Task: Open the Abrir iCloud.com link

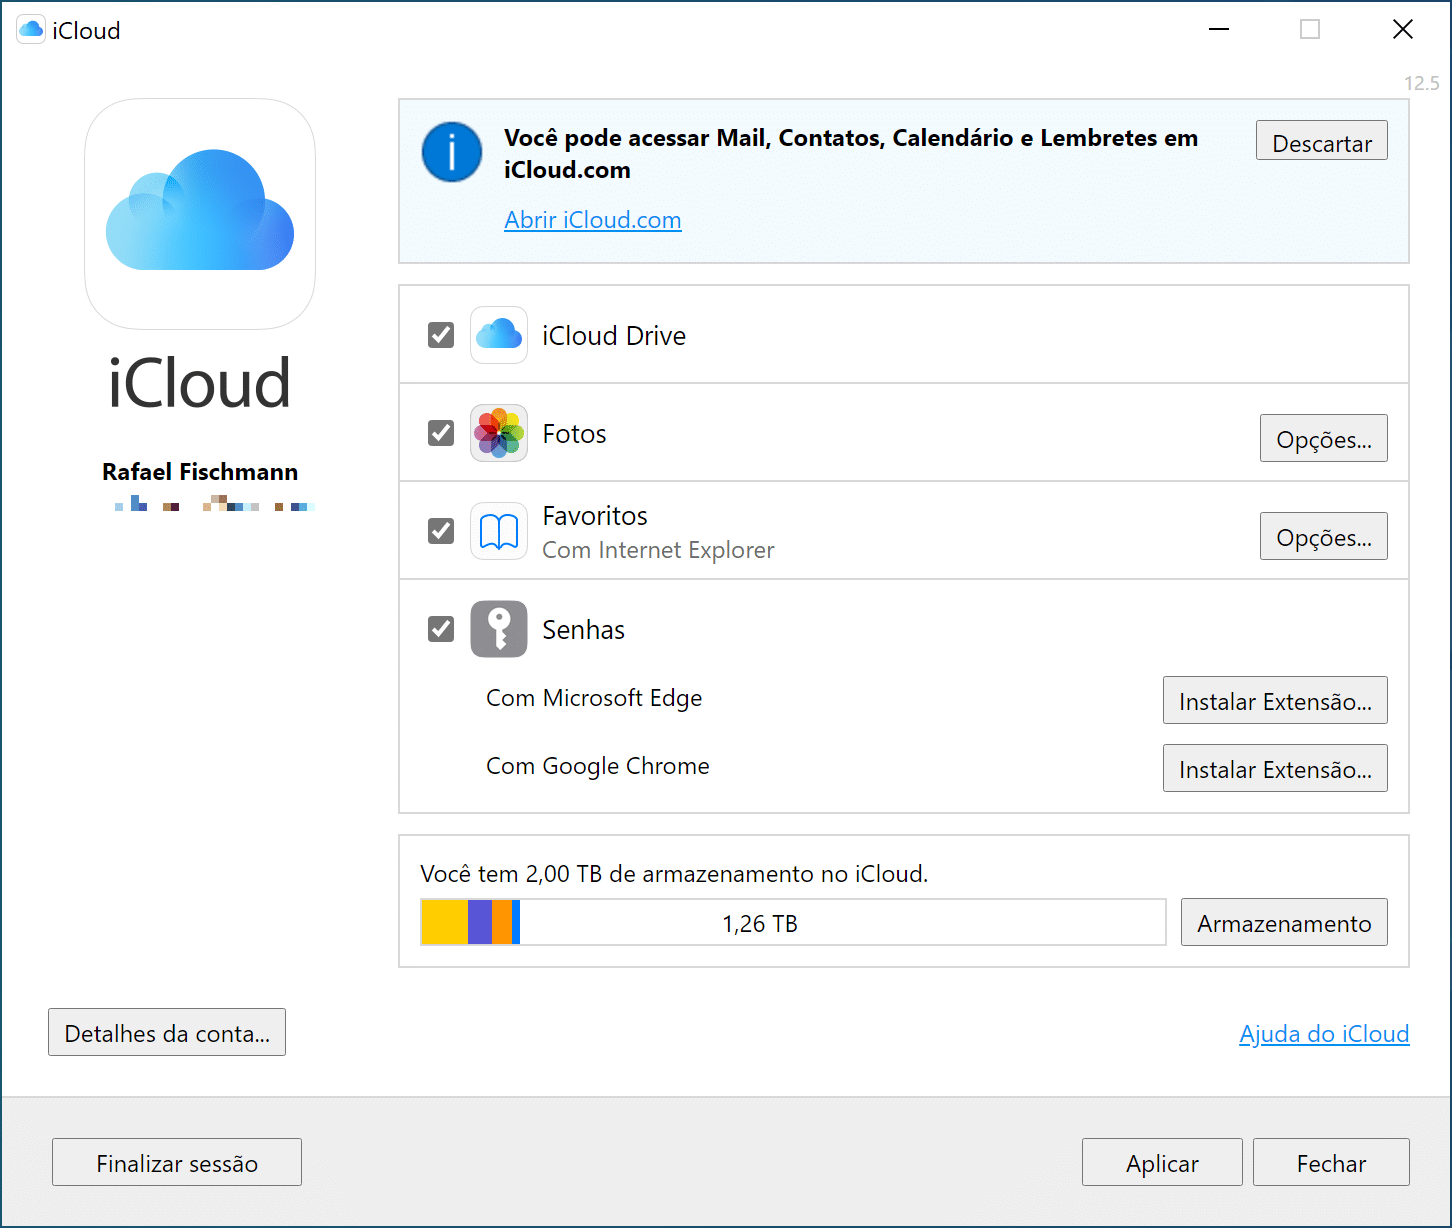Action: pyautogui.click(x=593, y=220)
